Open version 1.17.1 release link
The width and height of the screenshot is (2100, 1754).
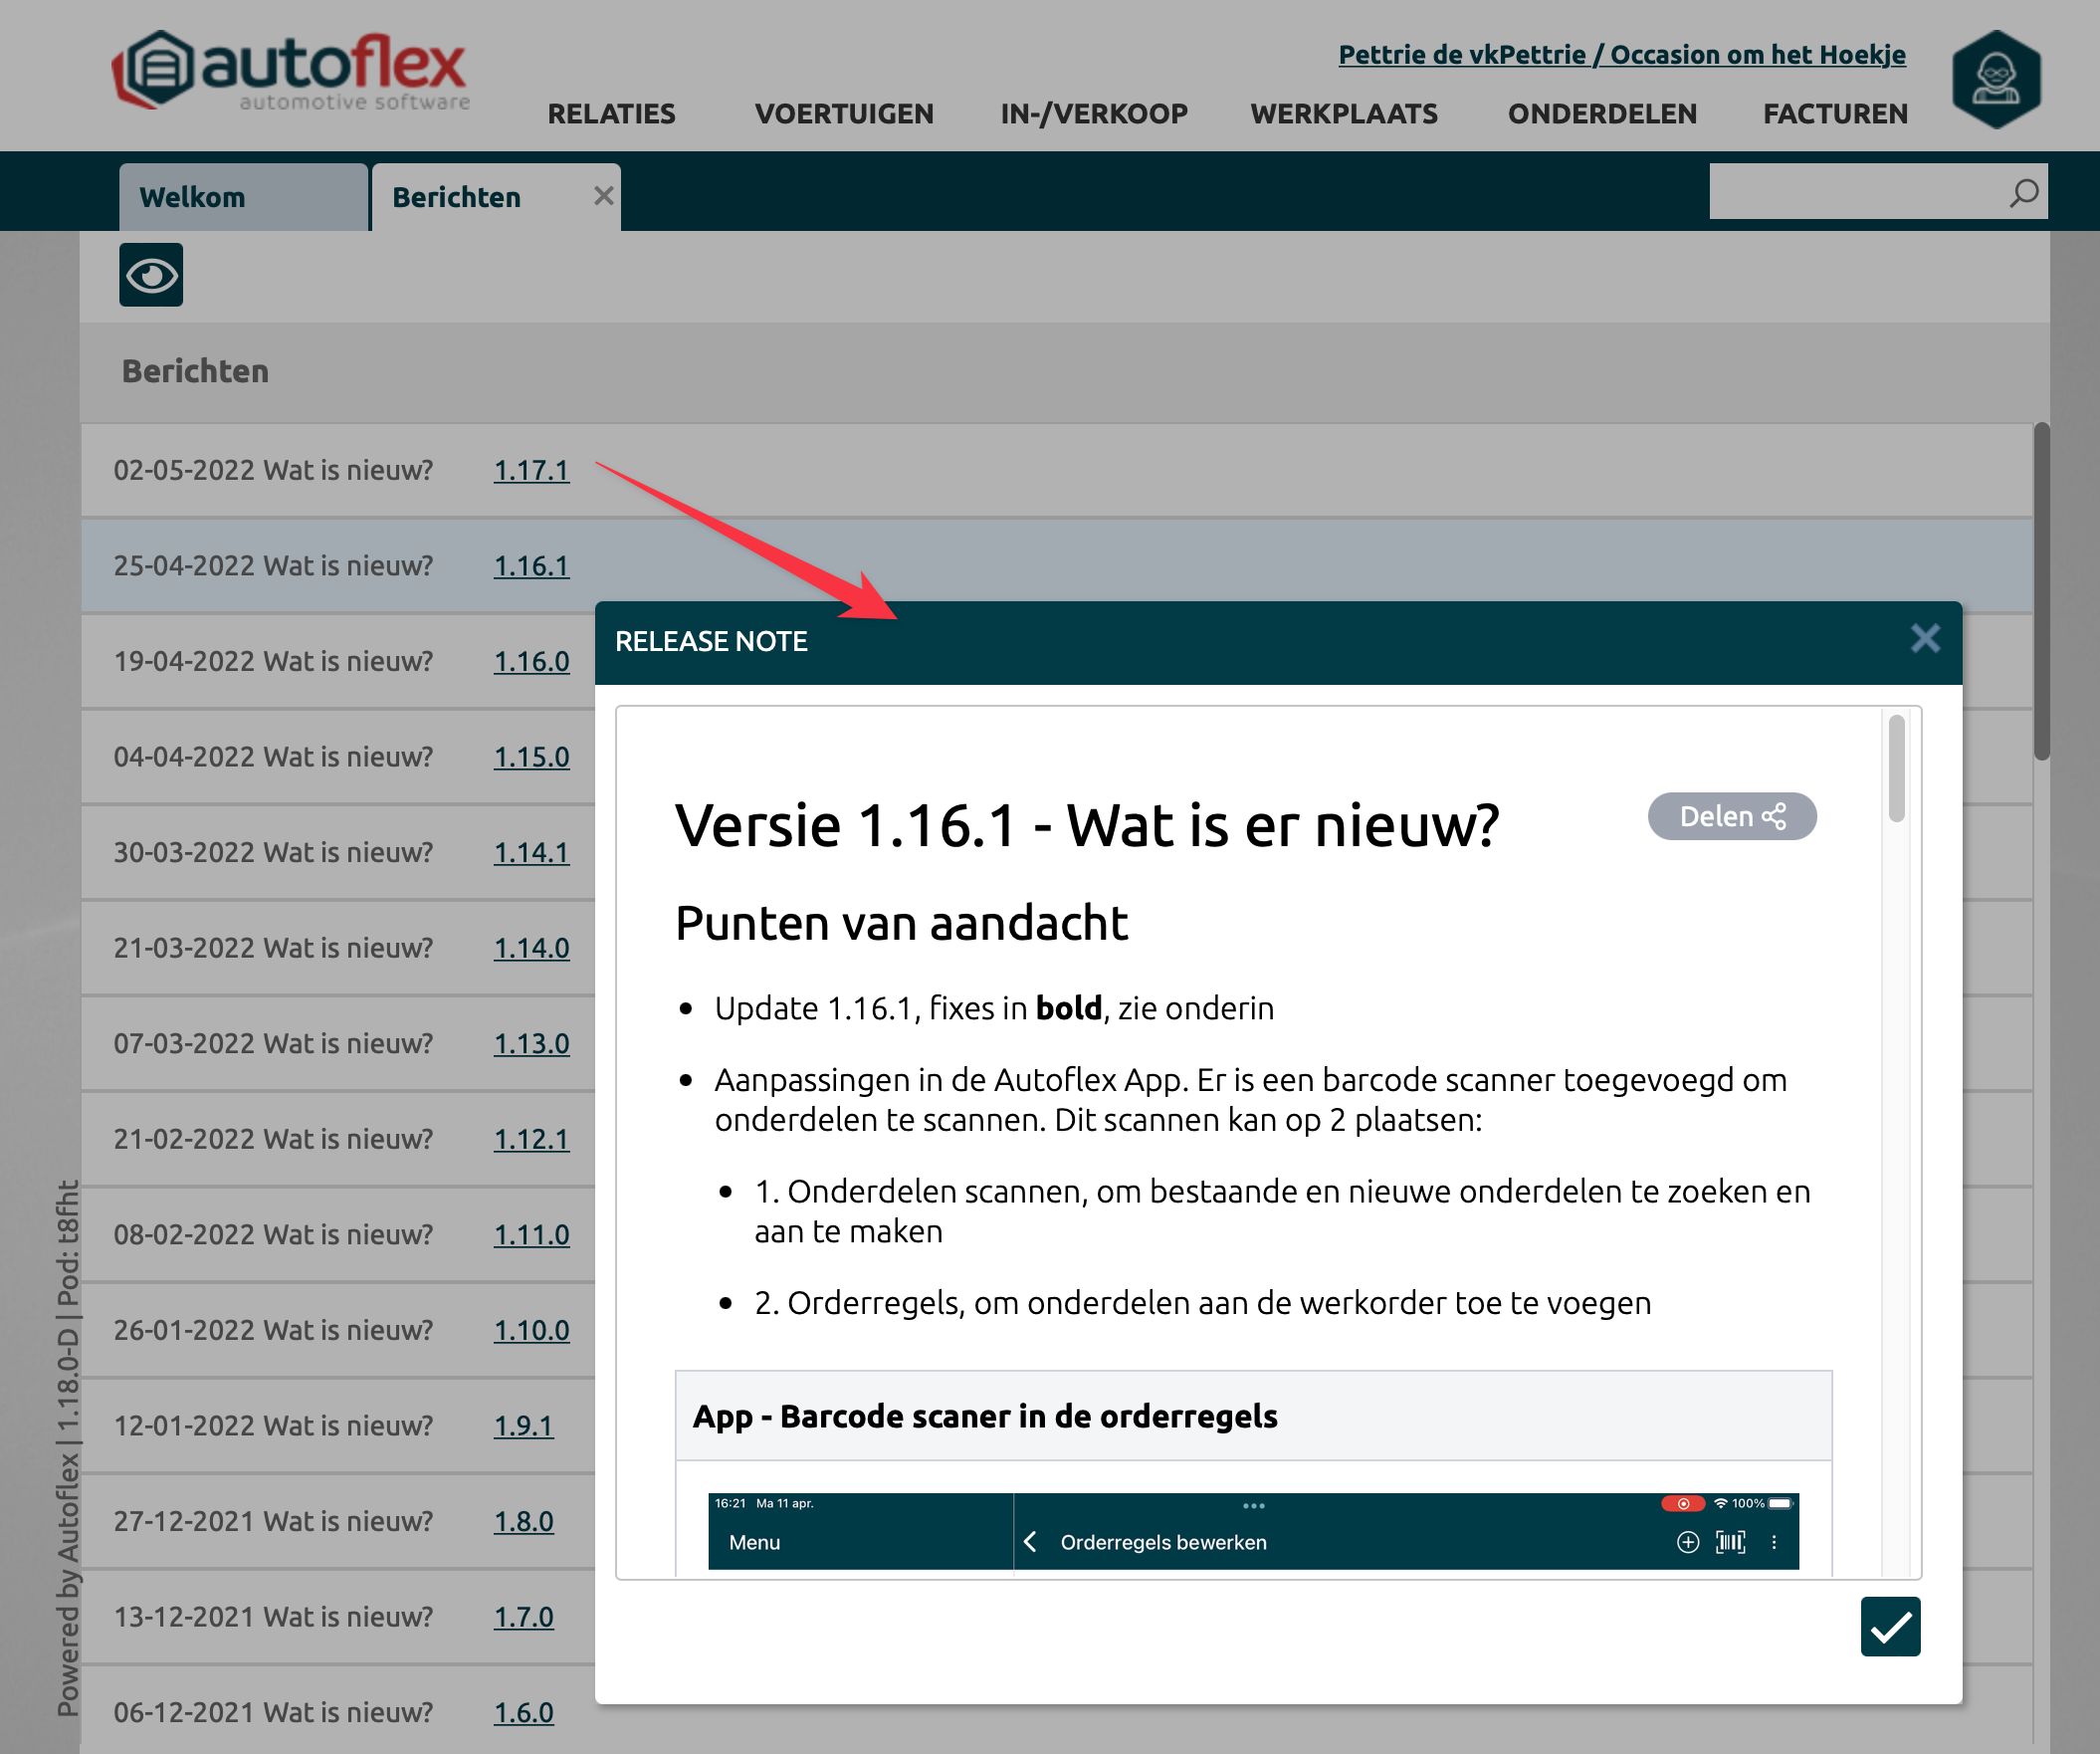coord(531,470)
